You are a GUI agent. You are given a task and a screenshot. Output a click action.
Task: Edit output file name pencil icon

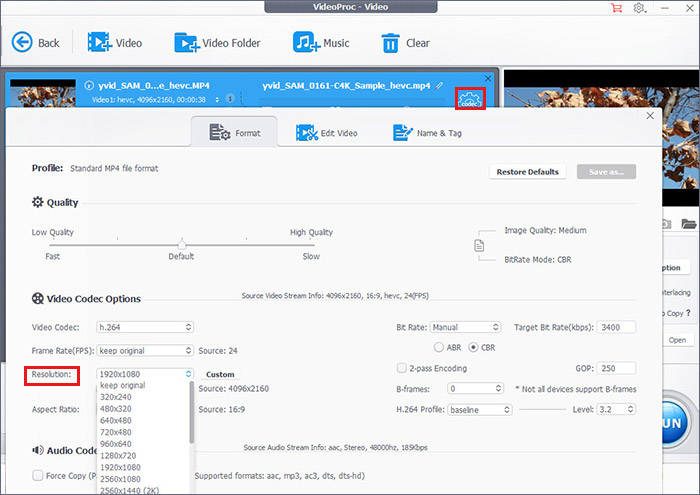pyautogui.click(x=440, y=85)
